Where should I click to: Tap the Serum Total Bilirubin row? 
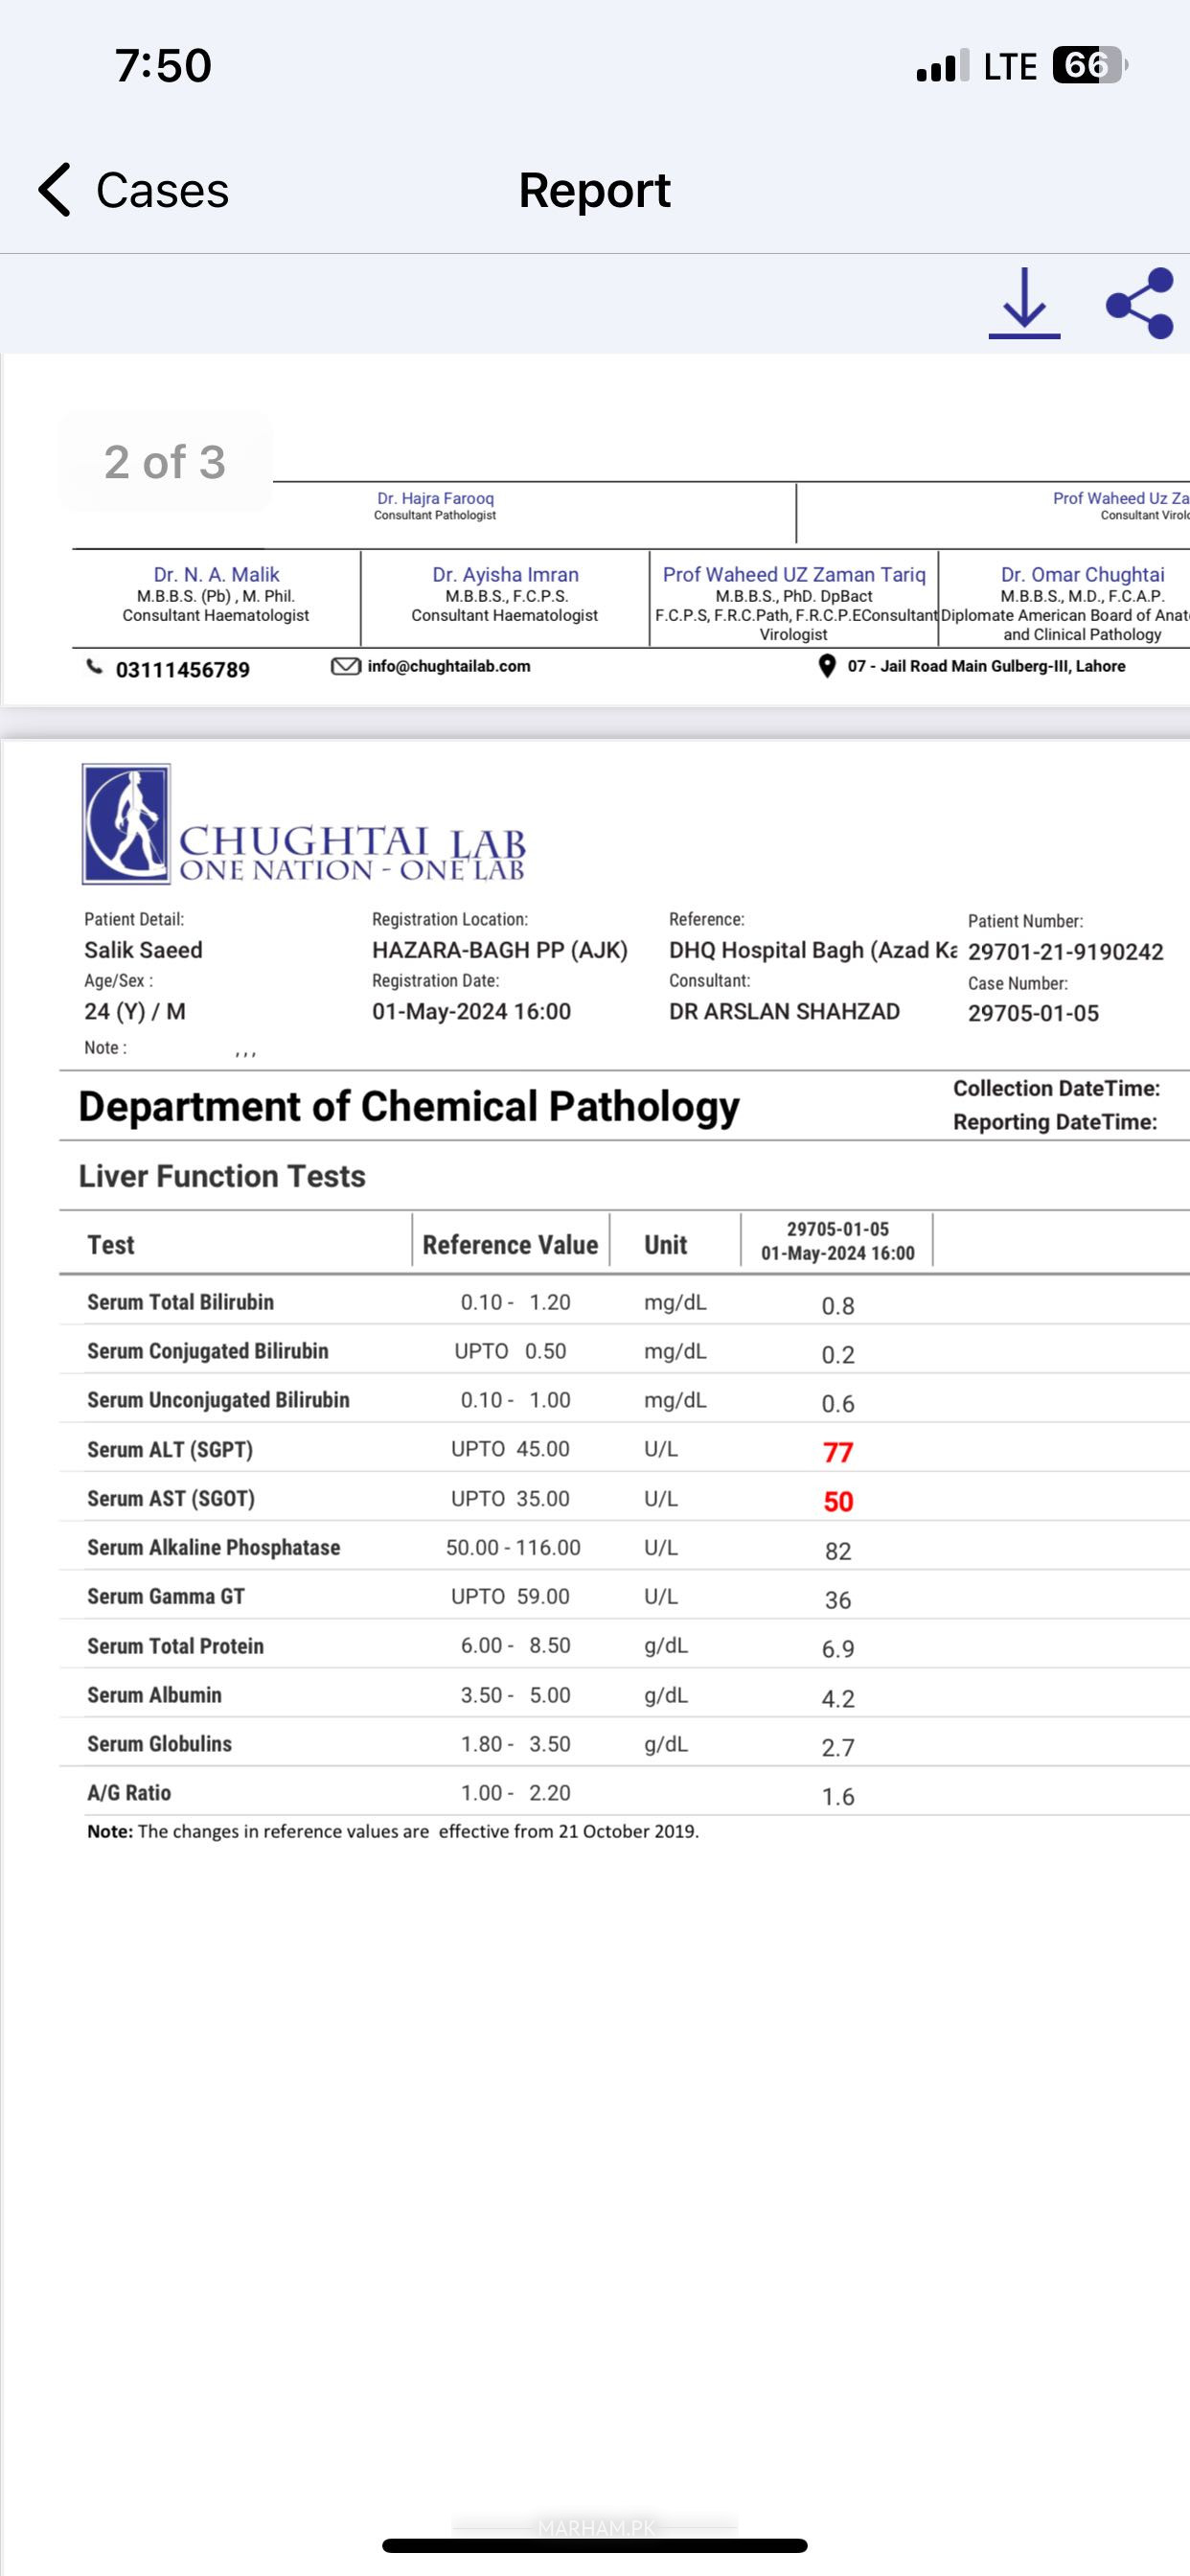[624, 1302]
